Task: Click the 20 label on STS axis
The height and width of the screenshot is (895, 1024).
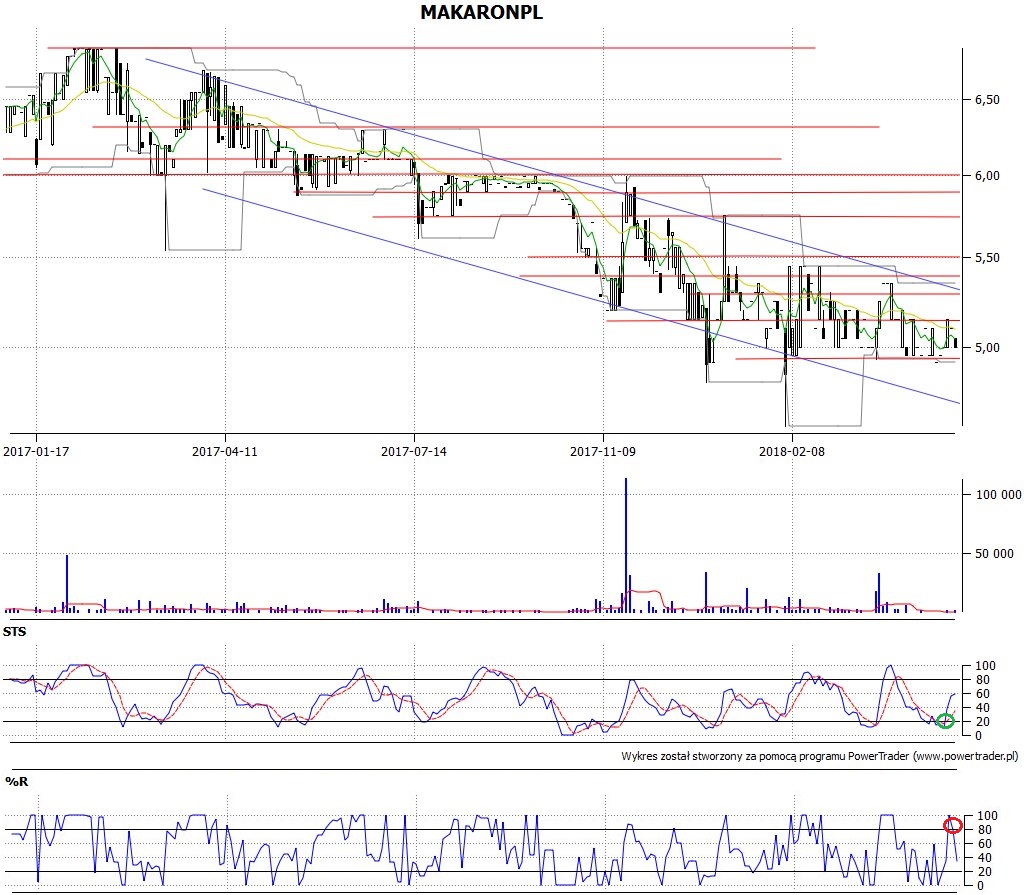Action: pos(982,722)
